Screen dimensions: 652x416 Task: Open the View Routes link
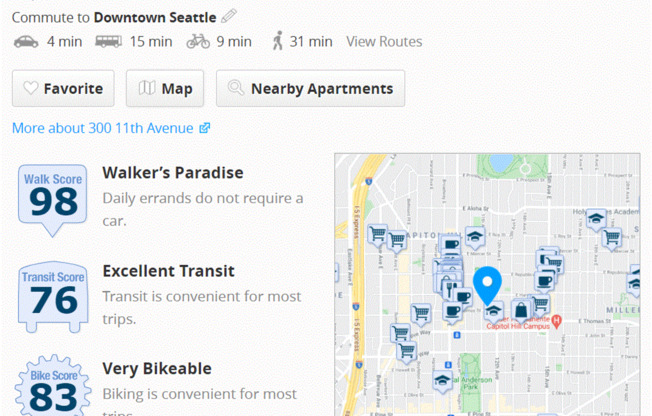tap(384, 41)
